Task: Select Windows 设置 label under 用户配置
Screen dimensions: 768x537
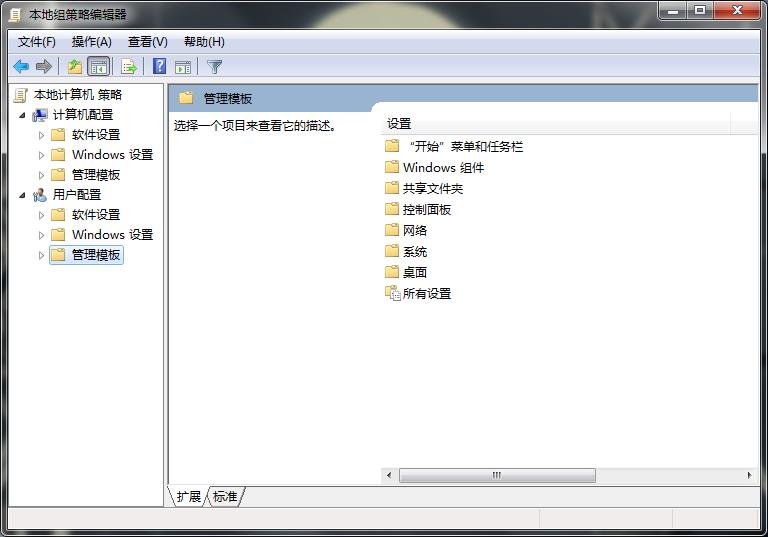Action: point(113,235)
